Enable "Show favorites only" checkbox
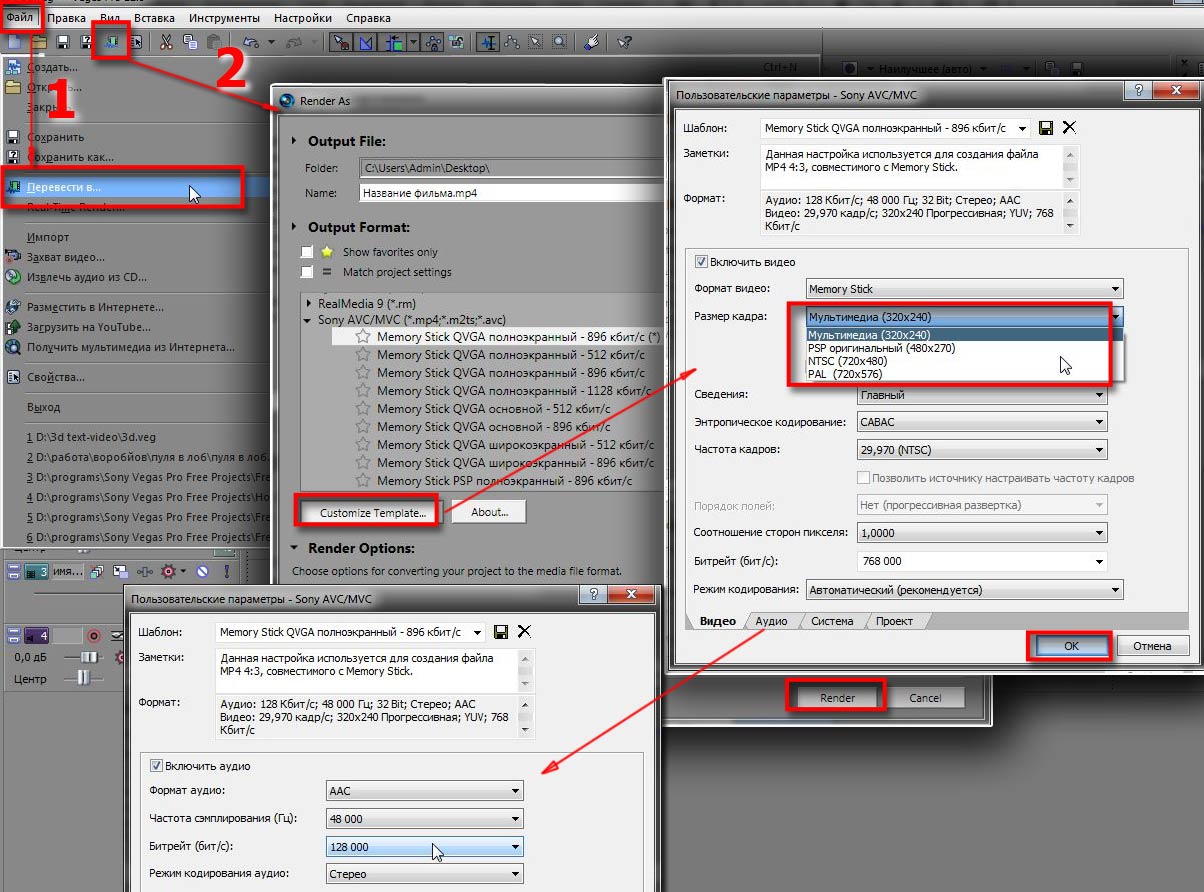1204x892 pixels. (x=307, y=252)
